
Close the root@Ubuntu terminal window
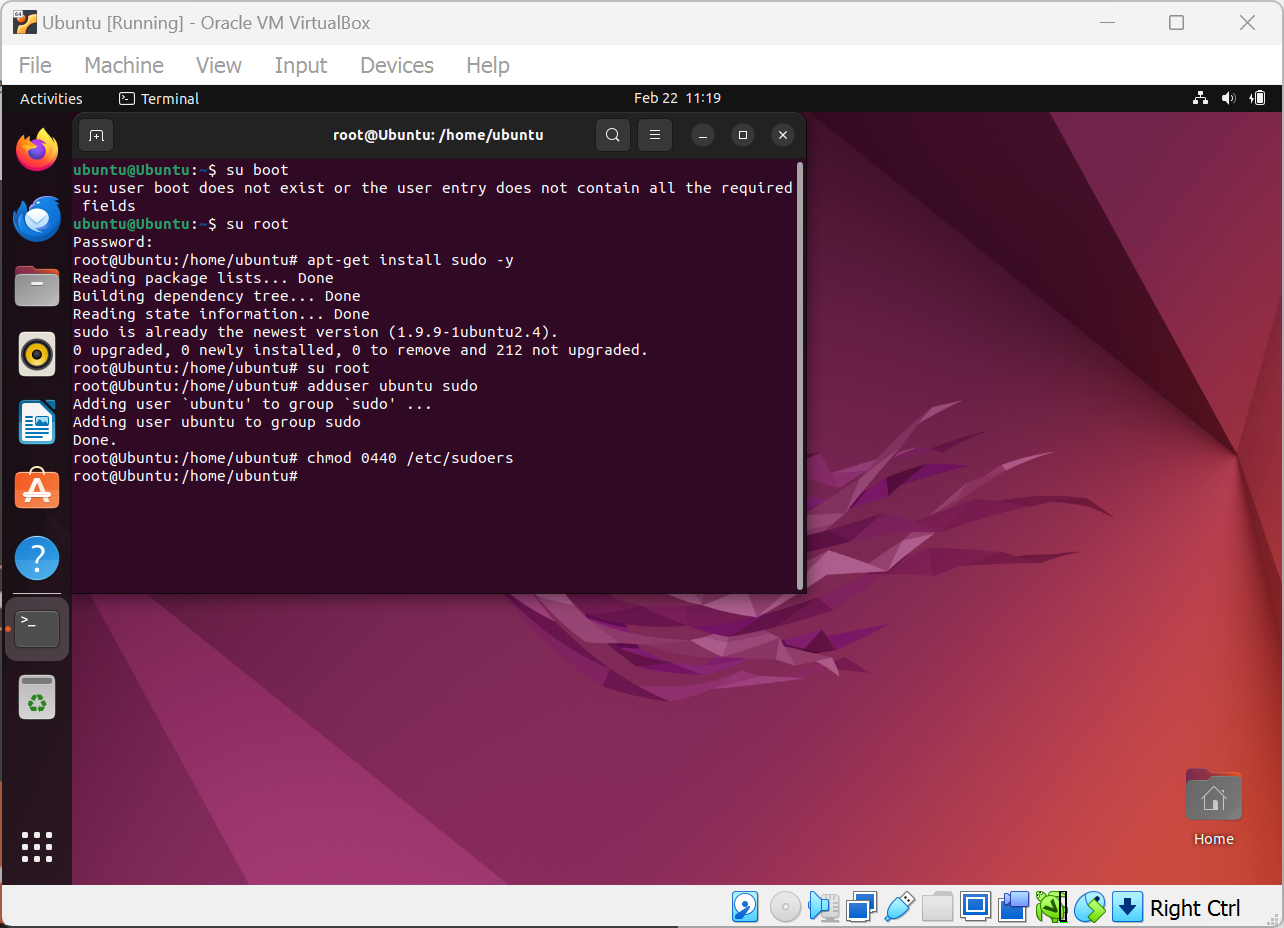[x=783, y=134]
